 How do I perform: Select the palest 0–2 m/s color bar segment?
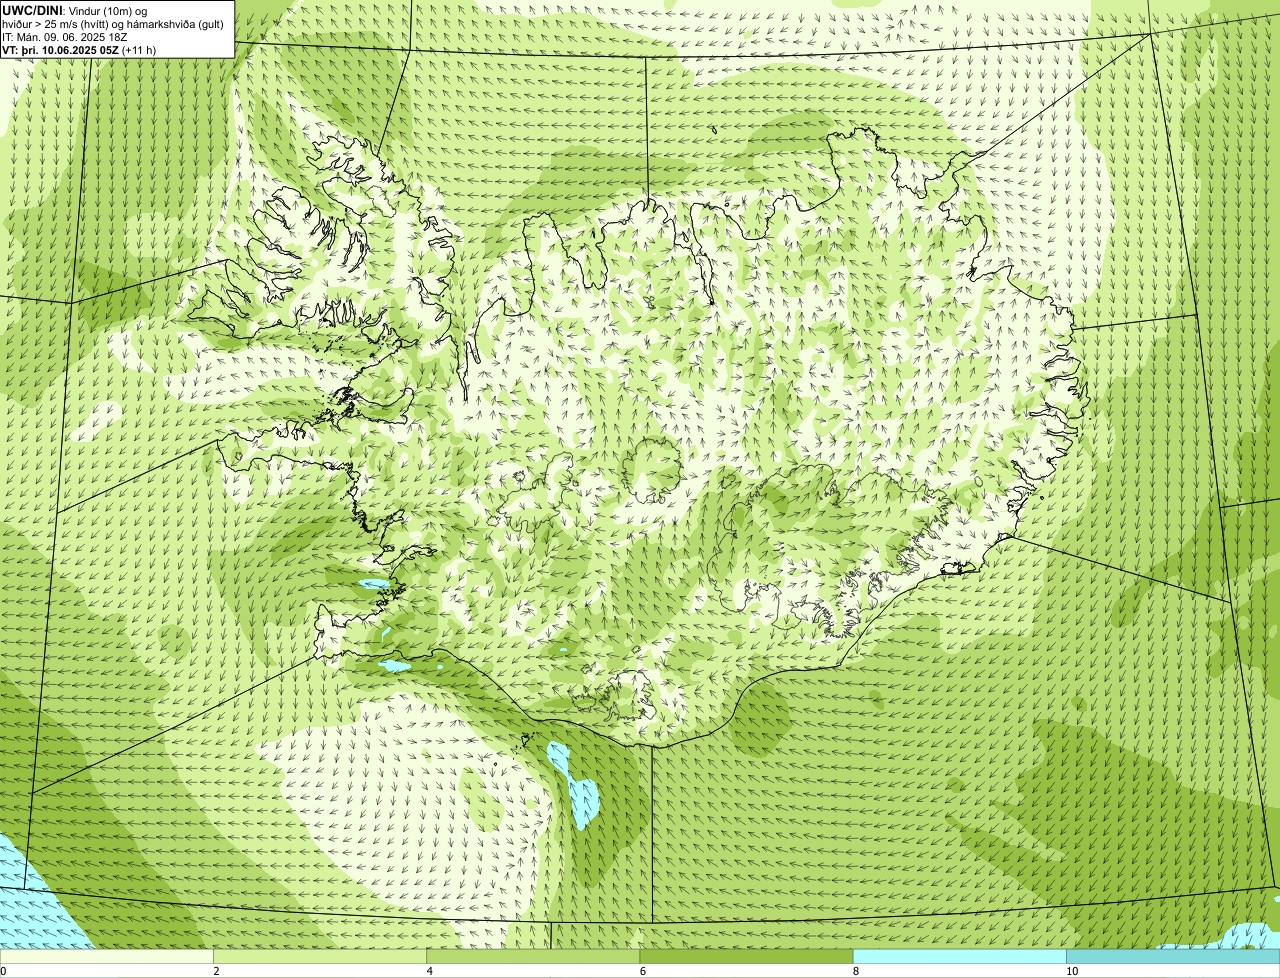[106, 956]
